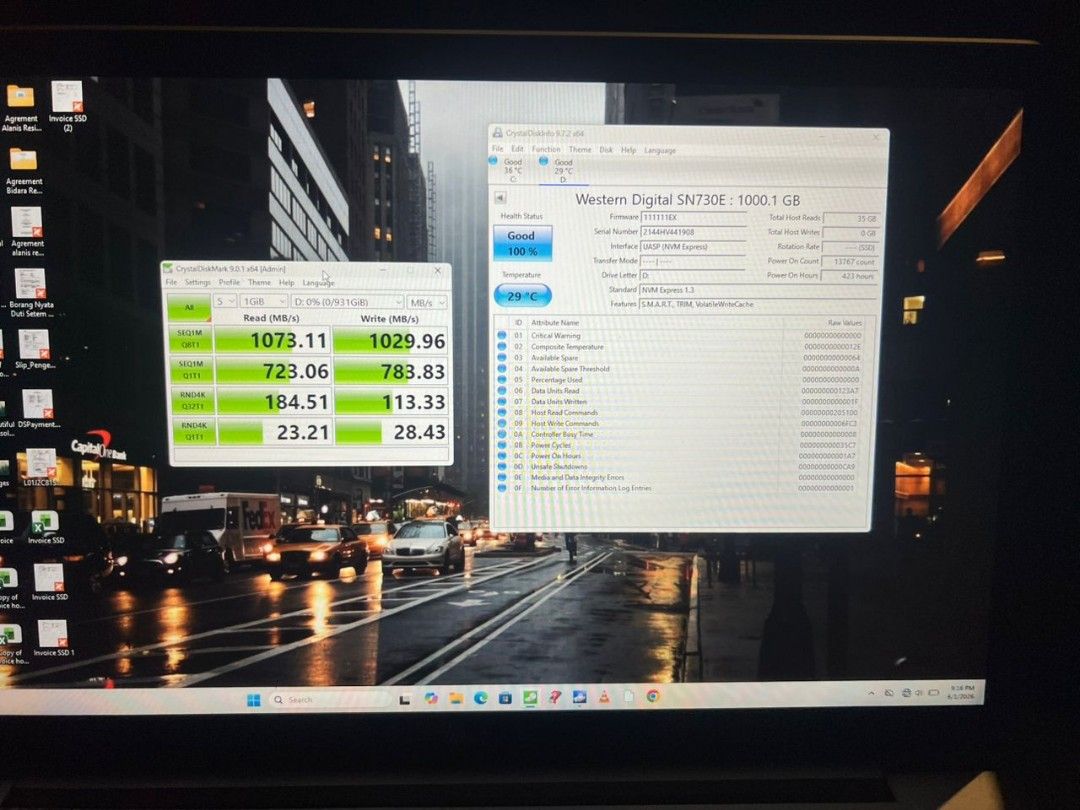Open VLC media player from the taskbar
The image size is (1080, 810).
[x=604, y=697]
